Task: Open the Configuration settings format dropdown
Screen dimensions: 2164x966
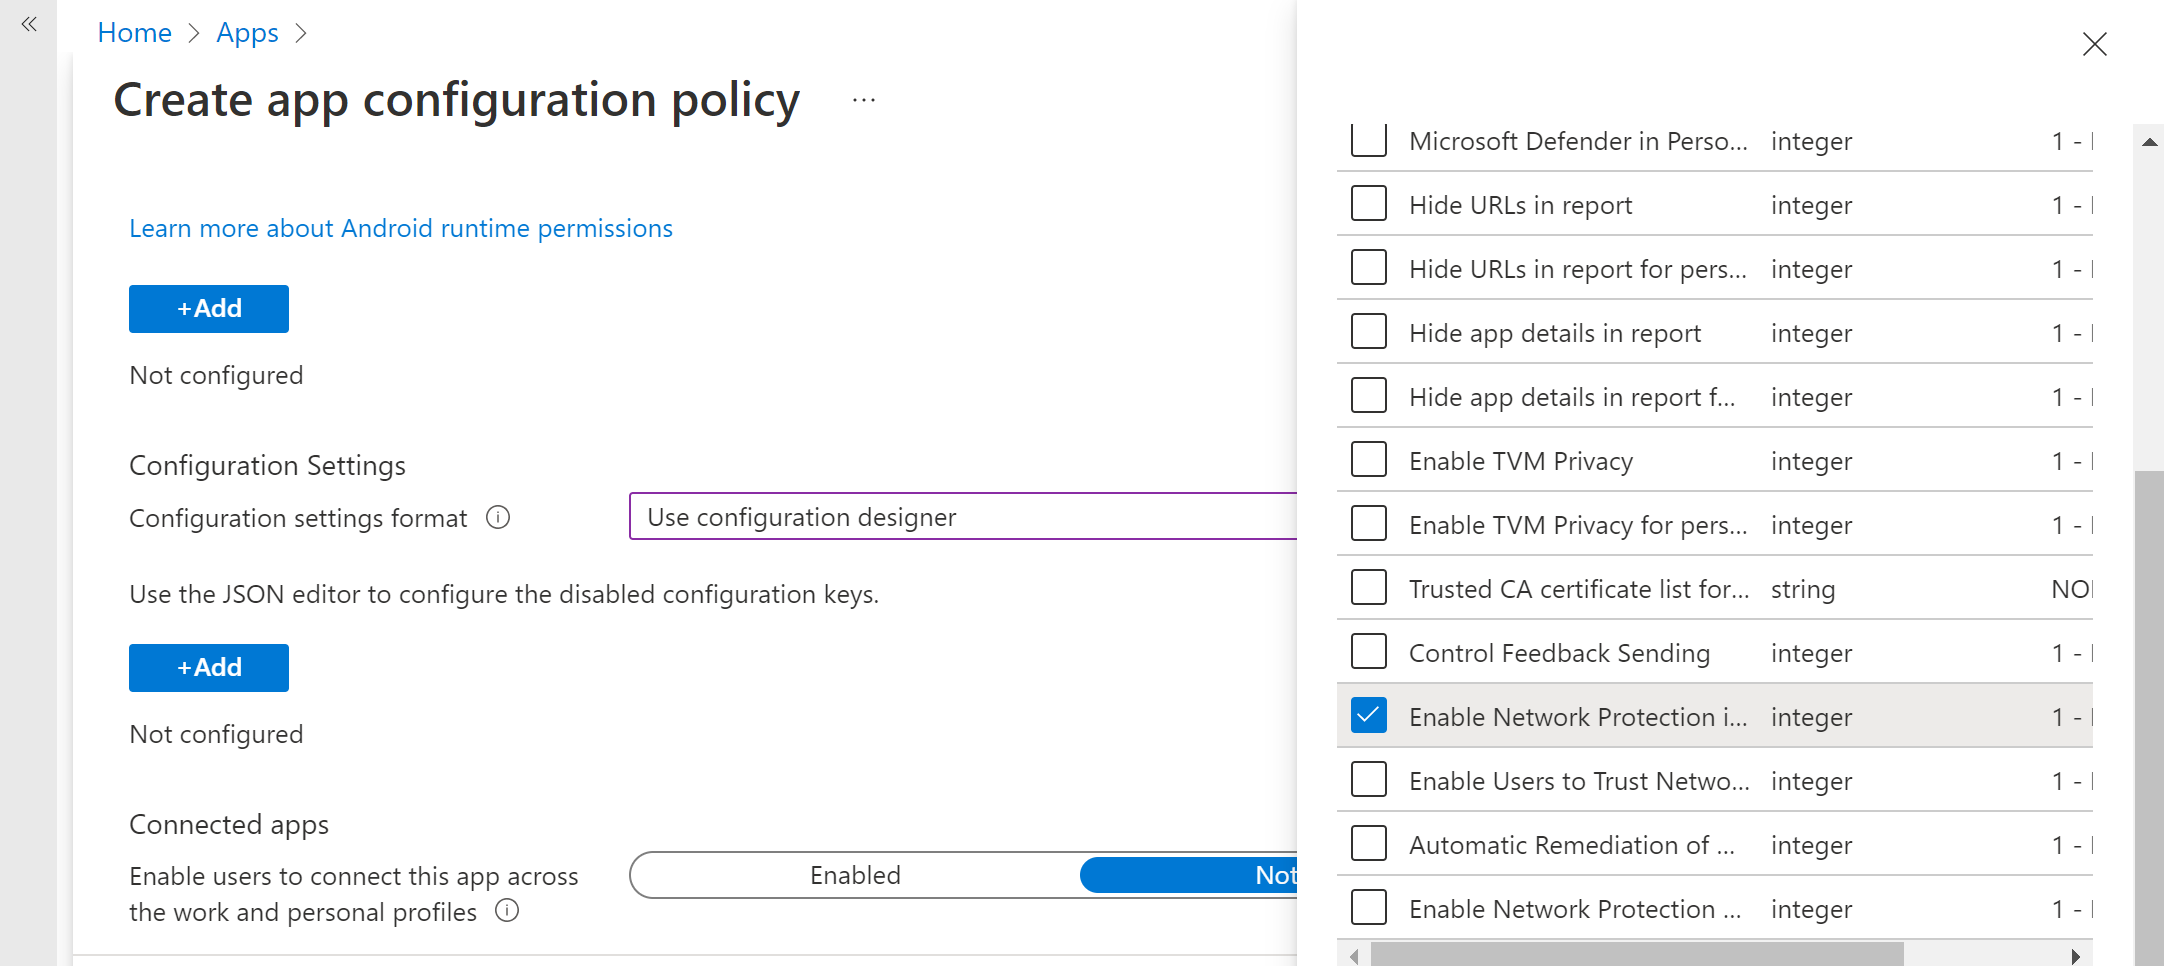Action: point(963,516)
